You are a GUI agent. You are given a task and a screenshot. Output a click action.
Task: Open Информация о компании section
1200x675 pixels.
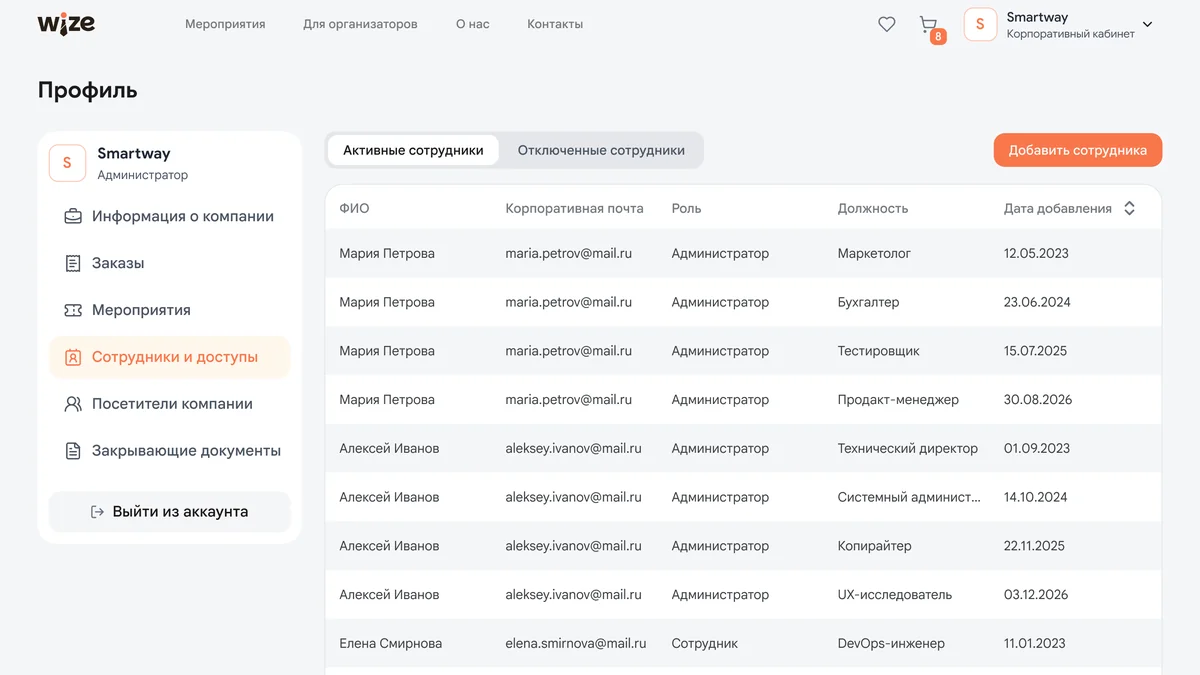pos(170,216)
